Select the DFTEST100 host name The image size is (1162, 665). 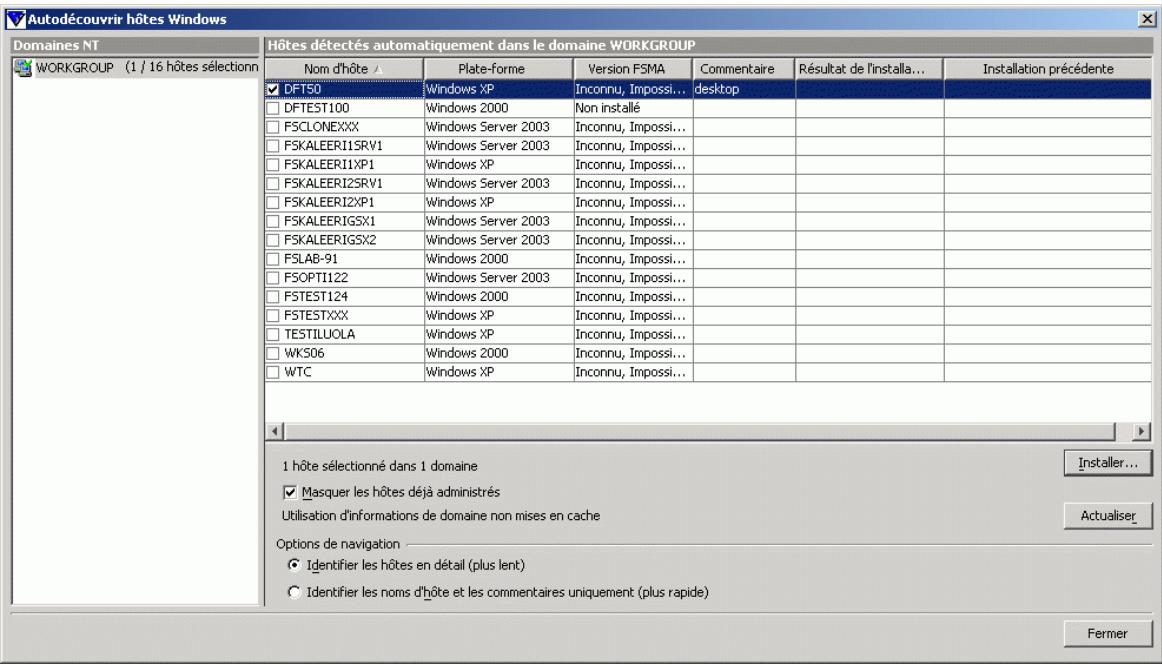click(x=316, y=108)
